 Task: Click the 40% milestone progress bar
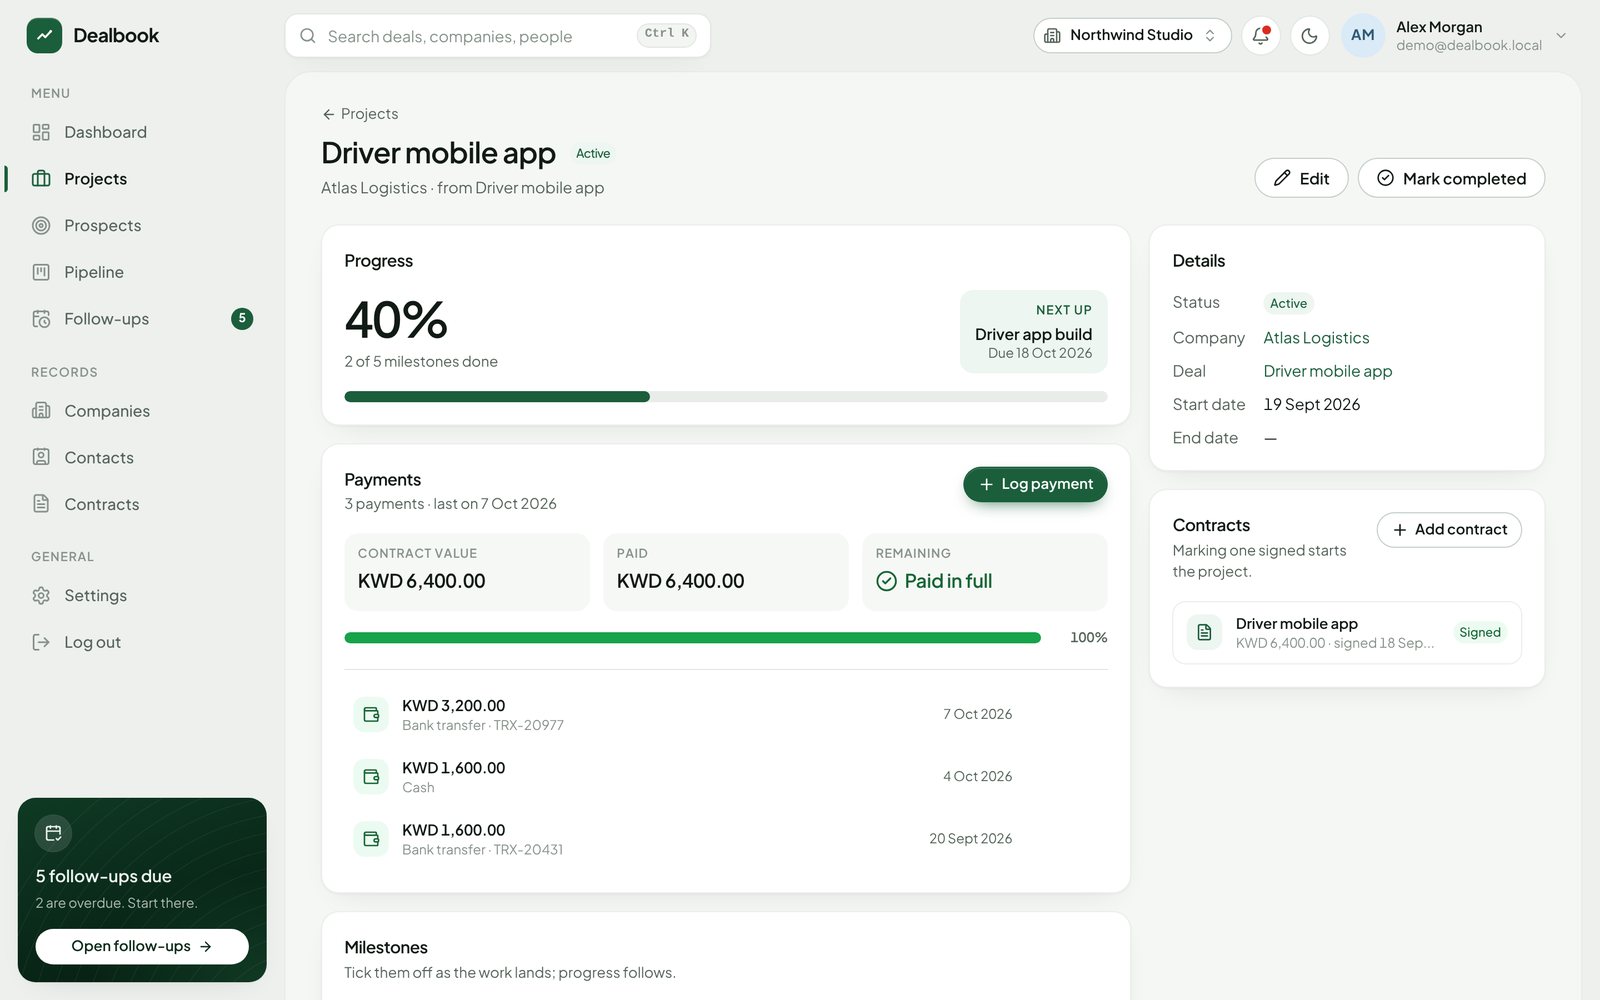[x=726, y=397]
